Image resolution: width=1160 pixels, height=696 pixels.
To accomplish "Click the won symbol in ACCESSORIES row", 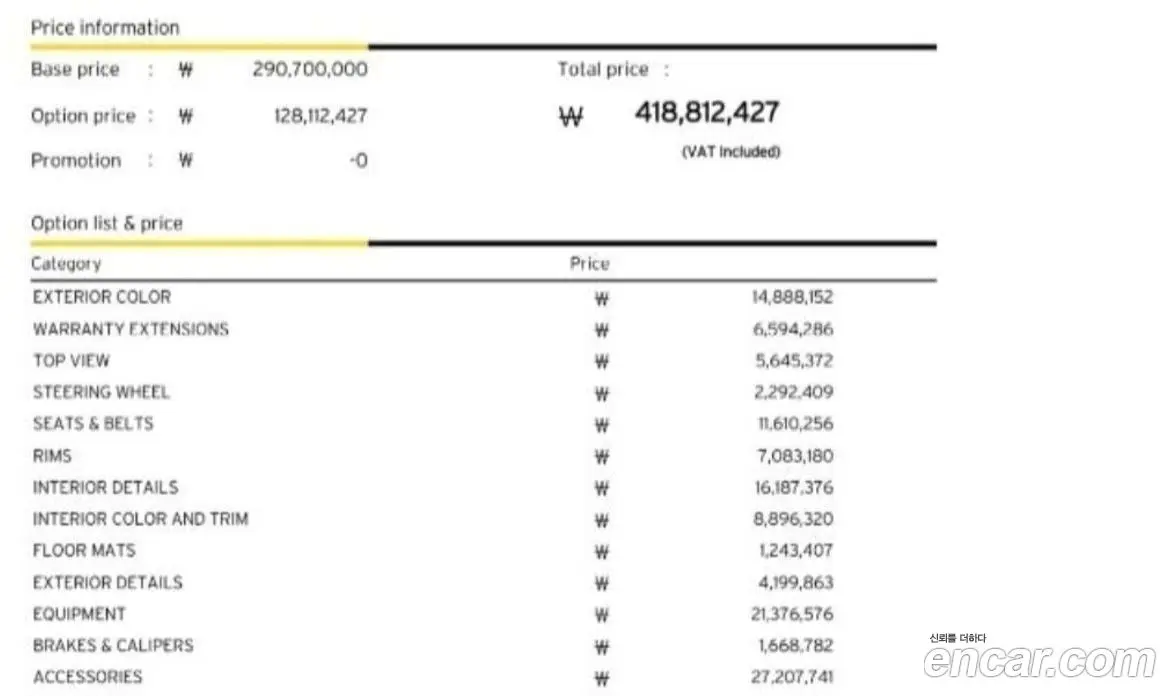I will (601, 679).
